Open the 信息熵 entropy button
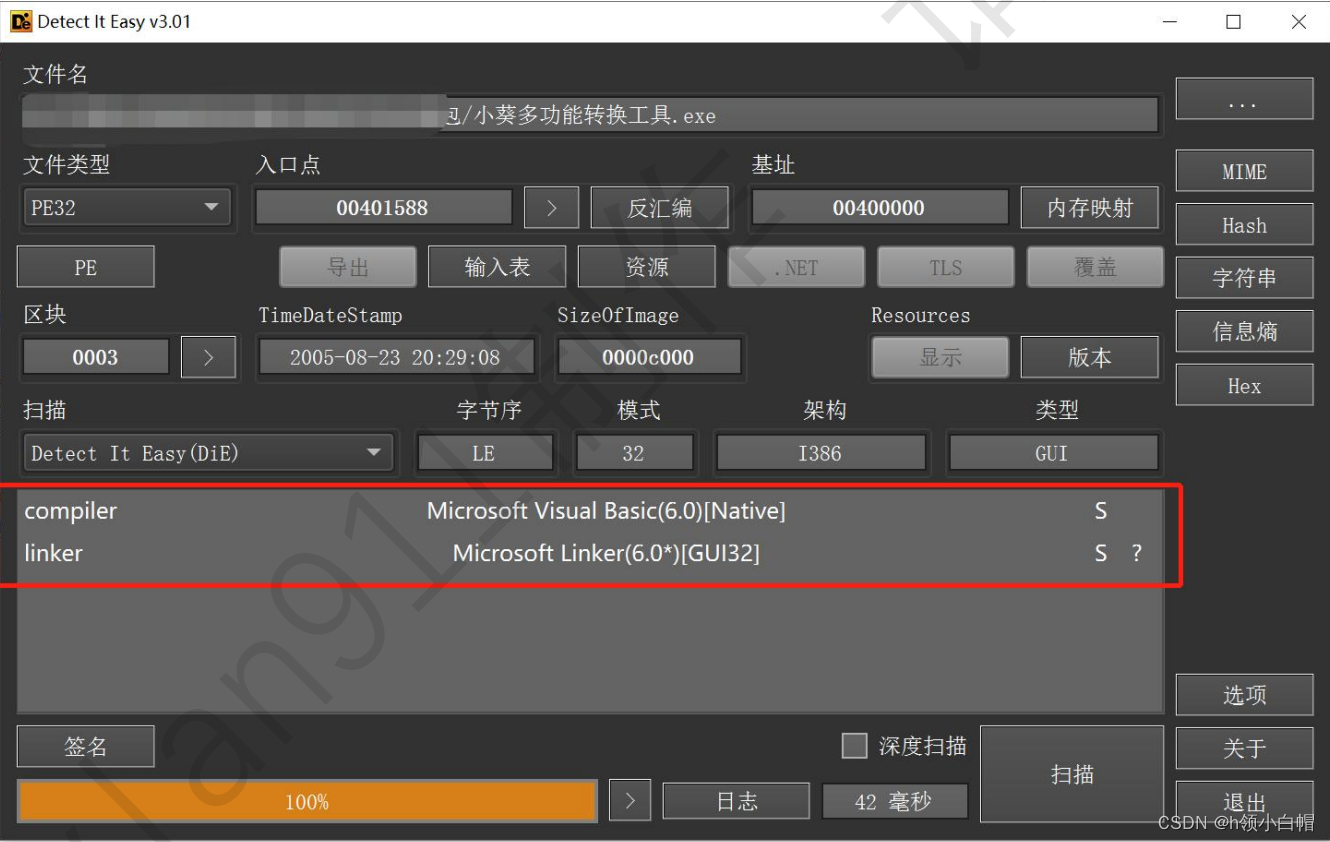 (1244, 331)
